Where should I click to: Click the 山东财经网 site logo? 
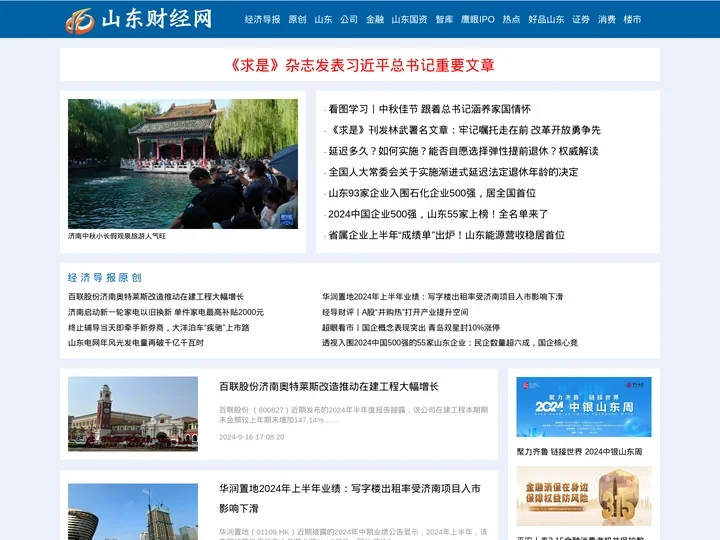click(139, 20)
